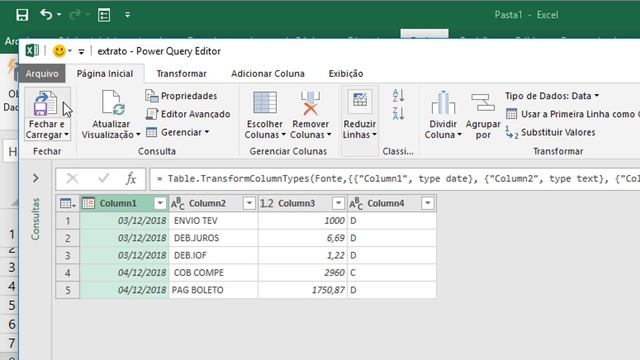
Task: Open Excel quick access customize arrow
Action: pyautogui.click(x=127, y=15)
